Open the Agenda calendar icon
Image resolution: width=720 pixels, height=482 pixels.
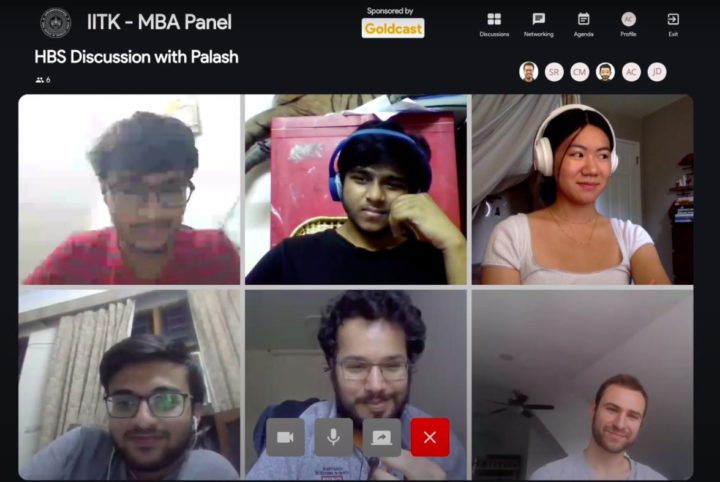coord(584,19)
